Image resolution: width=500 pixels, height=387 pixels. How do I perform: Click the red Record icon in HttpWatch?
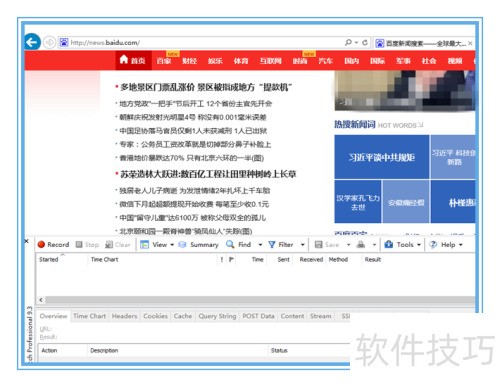[41, 245]
